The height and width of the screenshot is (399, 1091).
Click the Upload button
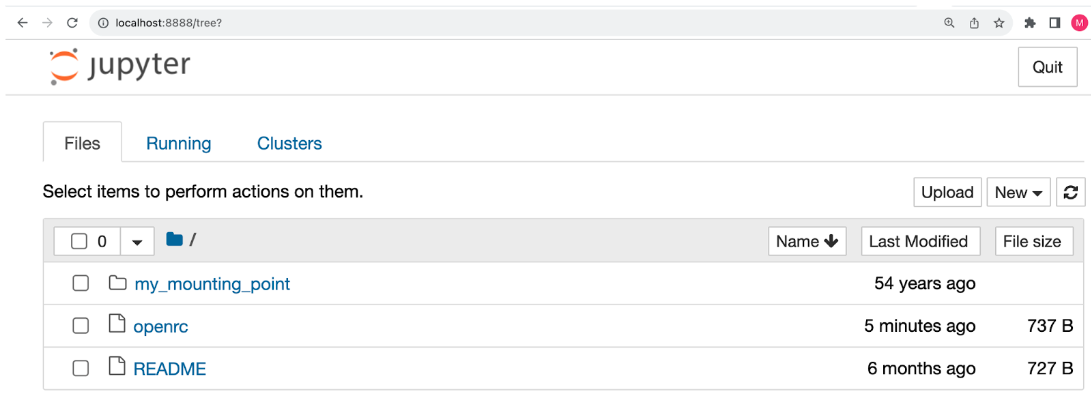tap(947, 192)
